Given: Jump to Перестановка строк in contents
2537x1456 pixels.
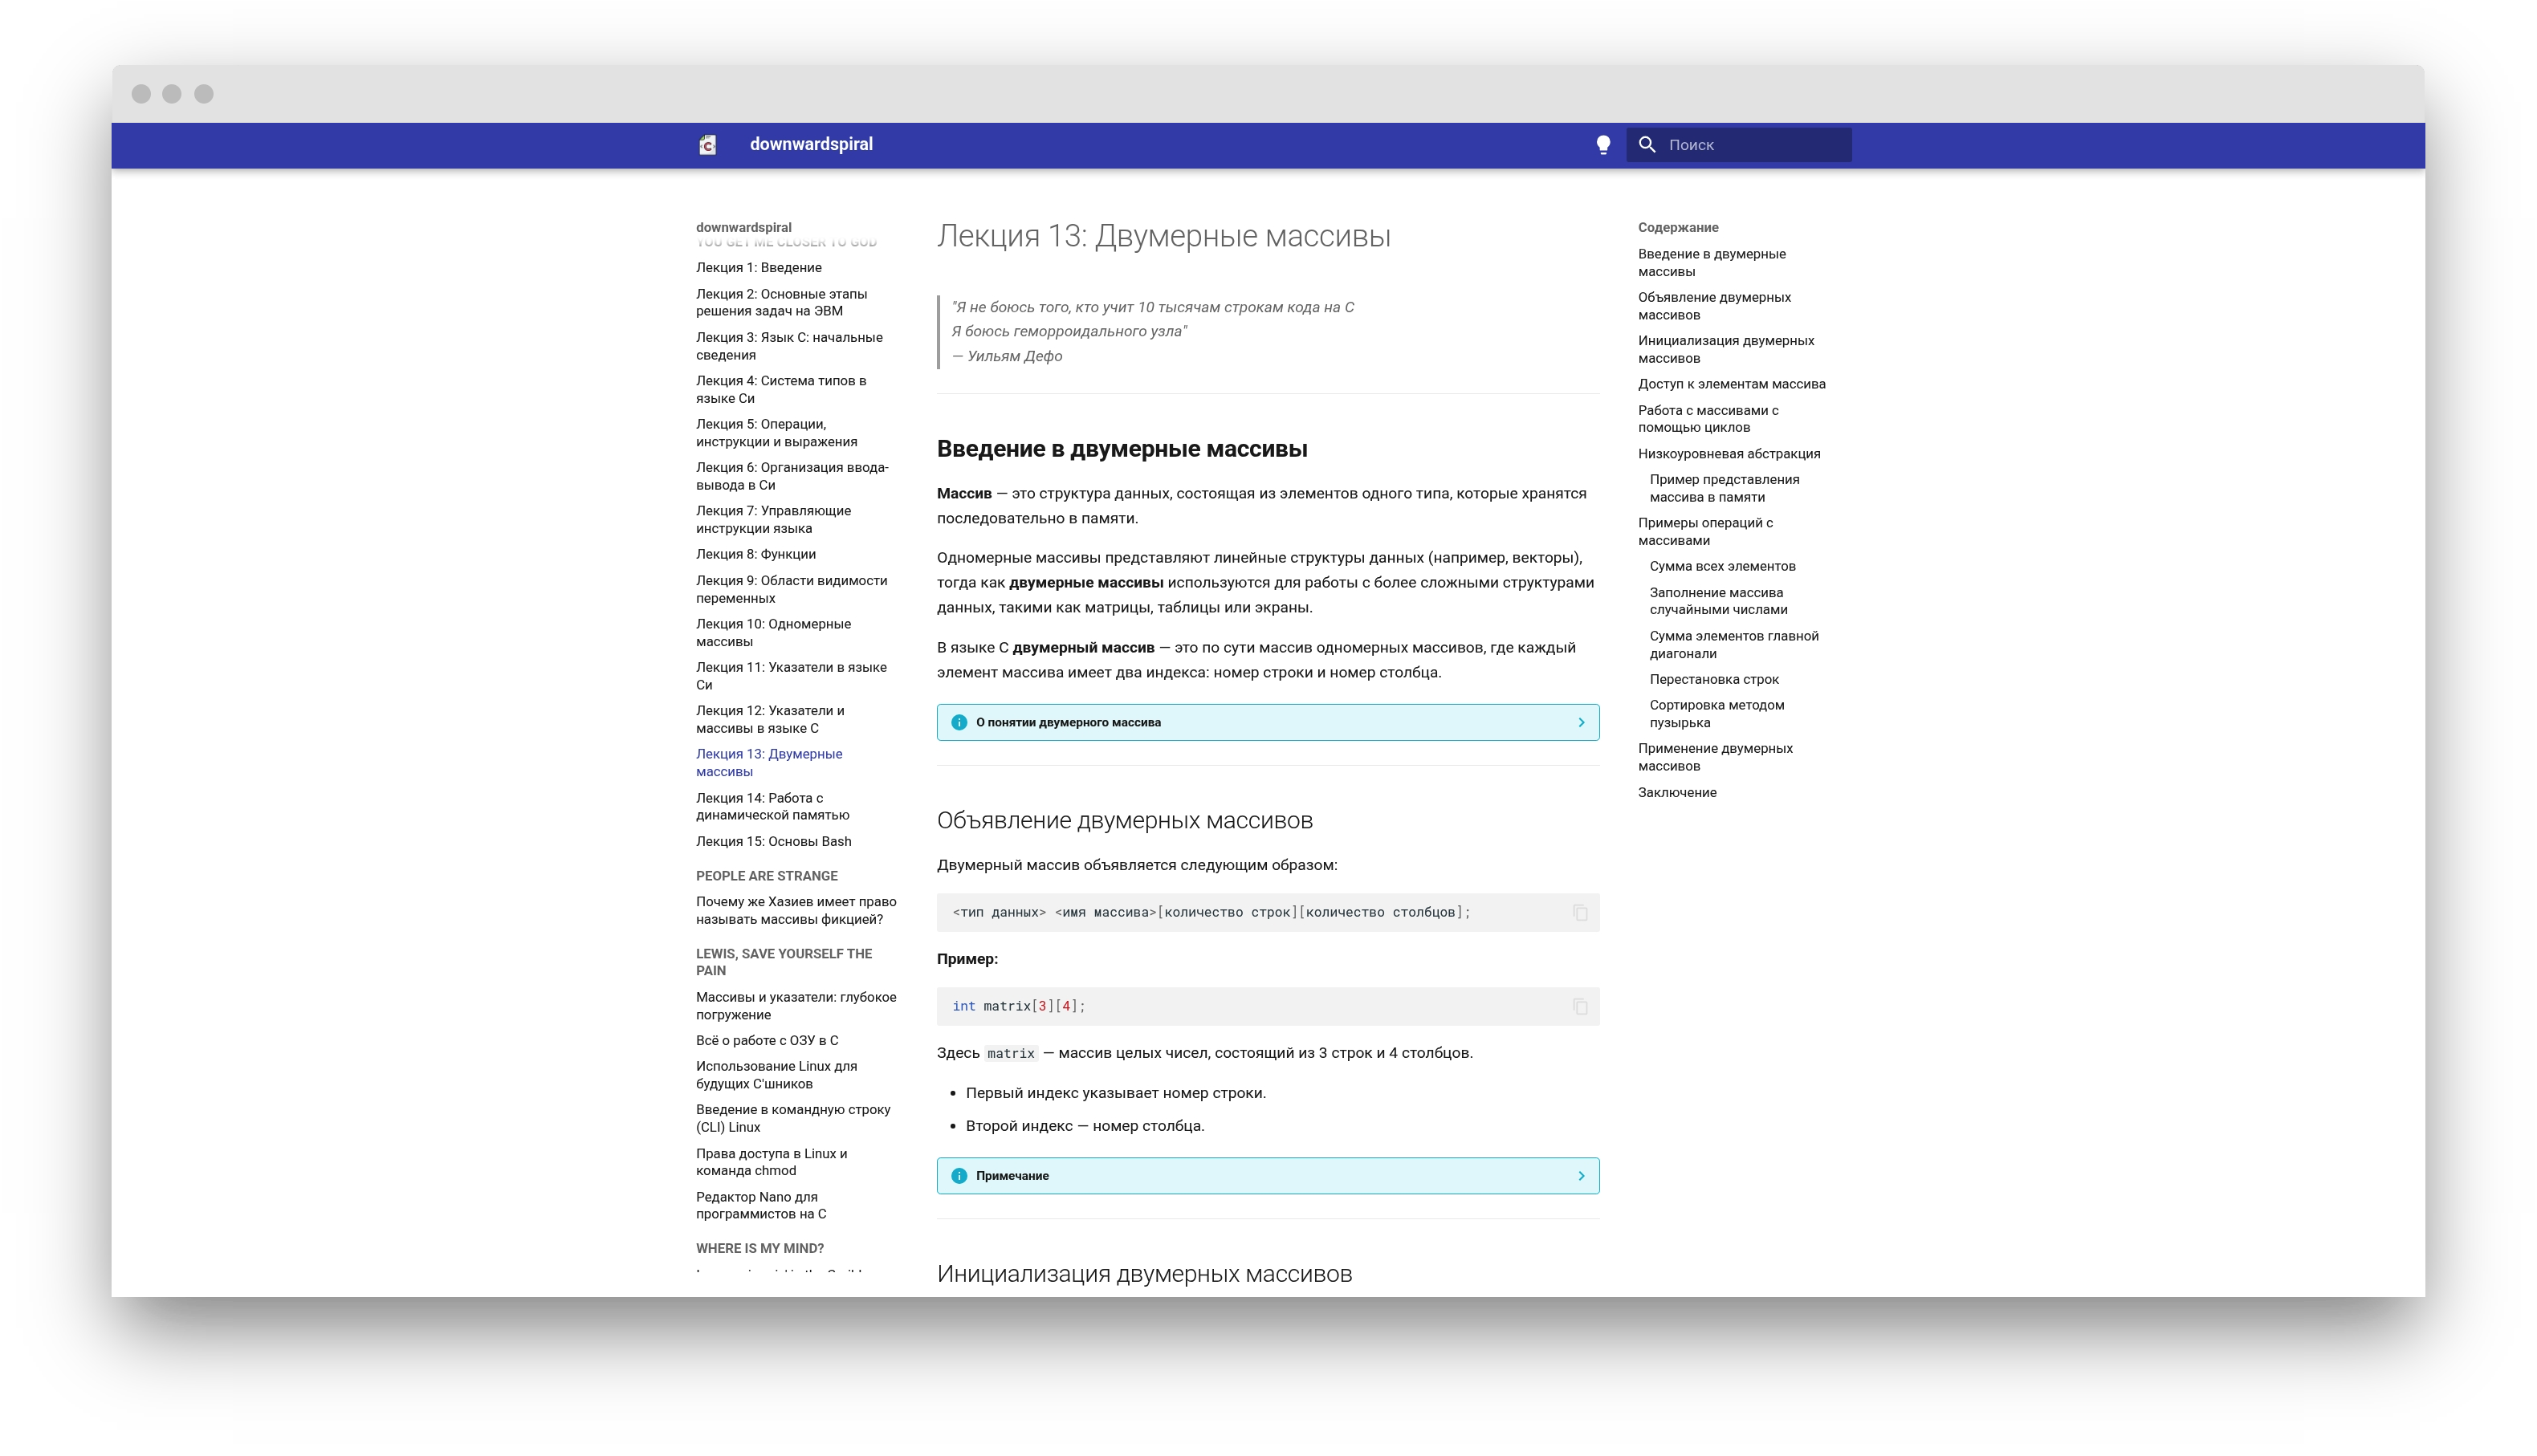Looking at the screenshot, I should tap(1714, 680).
